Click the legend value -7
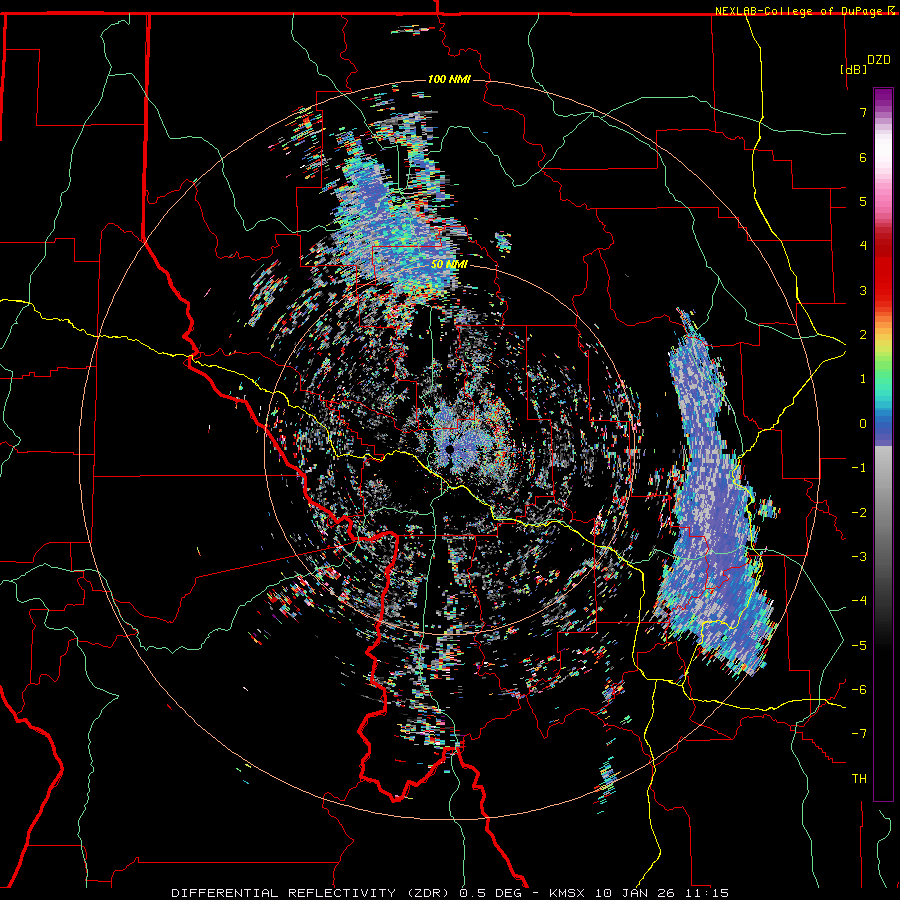Image resolution: width=900 pixels, height=900 pixels. point(859,734)
